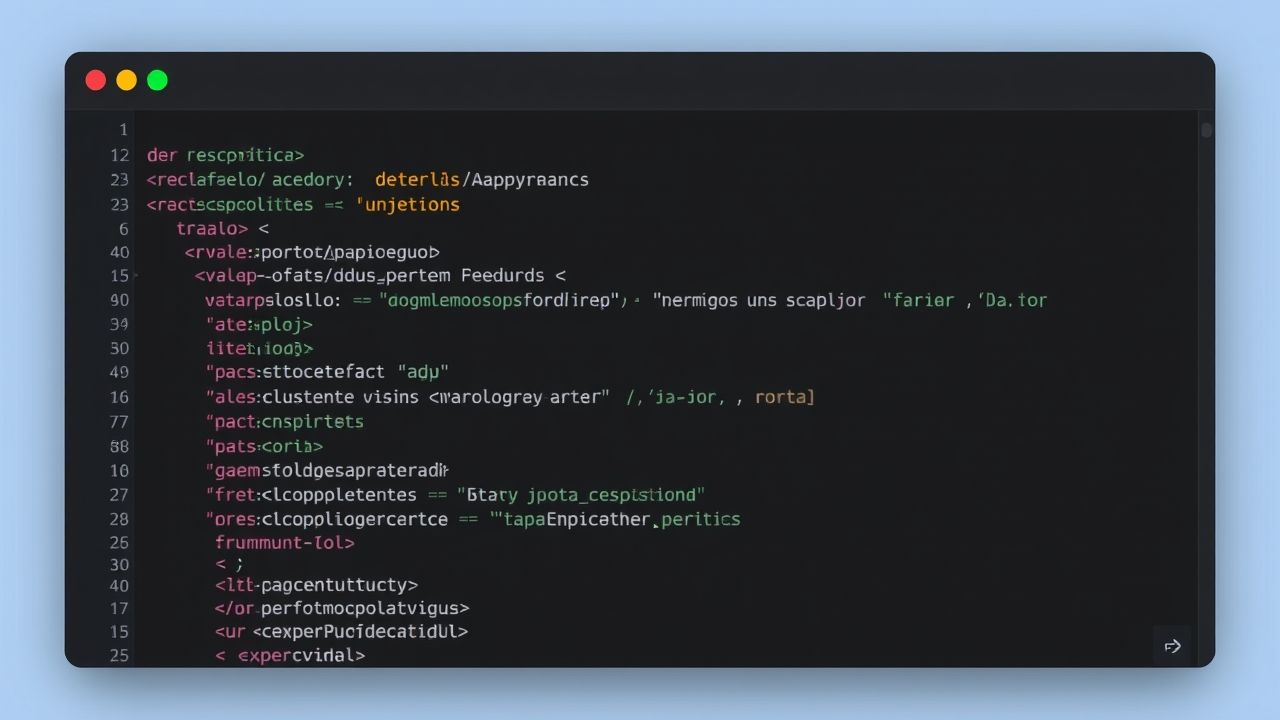1280x720 pixels.
Task: Click the code line "<rvale::portot/papioeguo>"
Action: point(312,252)
